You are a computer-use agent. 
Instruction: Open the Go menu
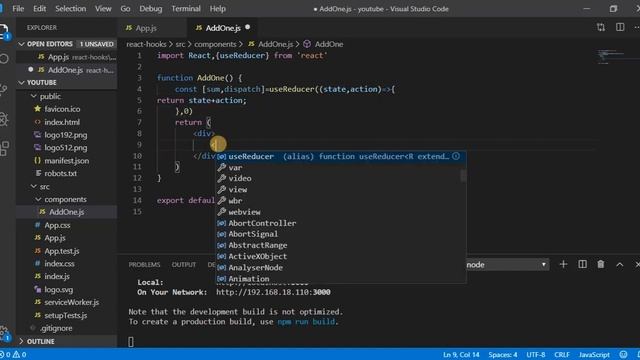coord(125,9)
